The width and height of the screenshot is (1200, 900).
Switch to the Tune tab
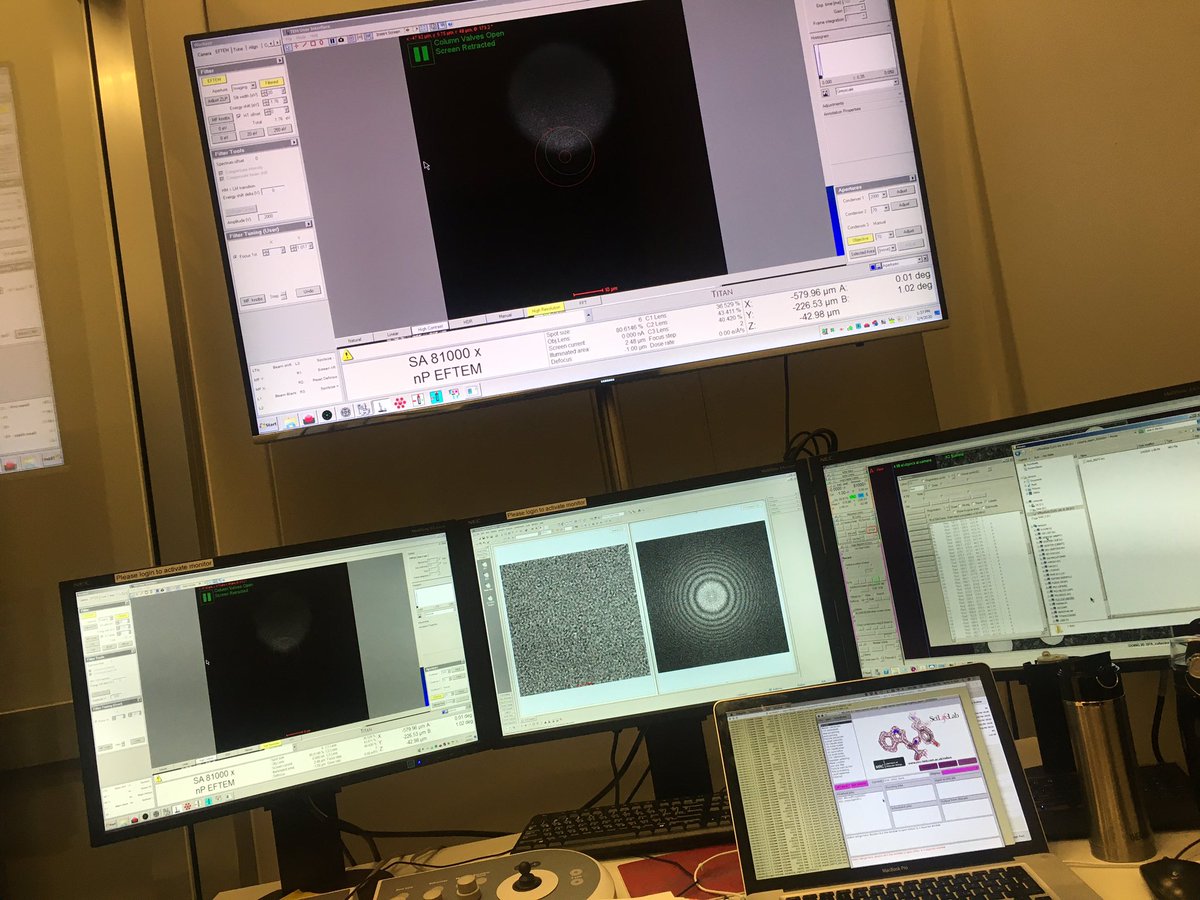[238, 50]
